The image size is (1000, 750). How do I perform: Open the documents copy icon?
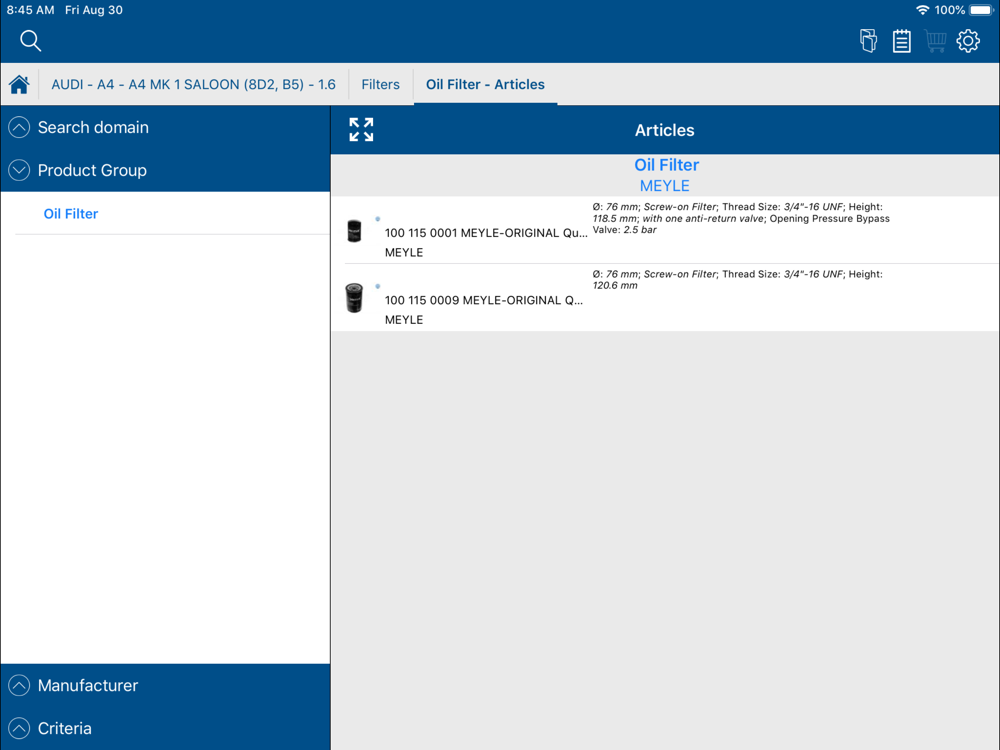pyautogui.click(x=868, y=41)
